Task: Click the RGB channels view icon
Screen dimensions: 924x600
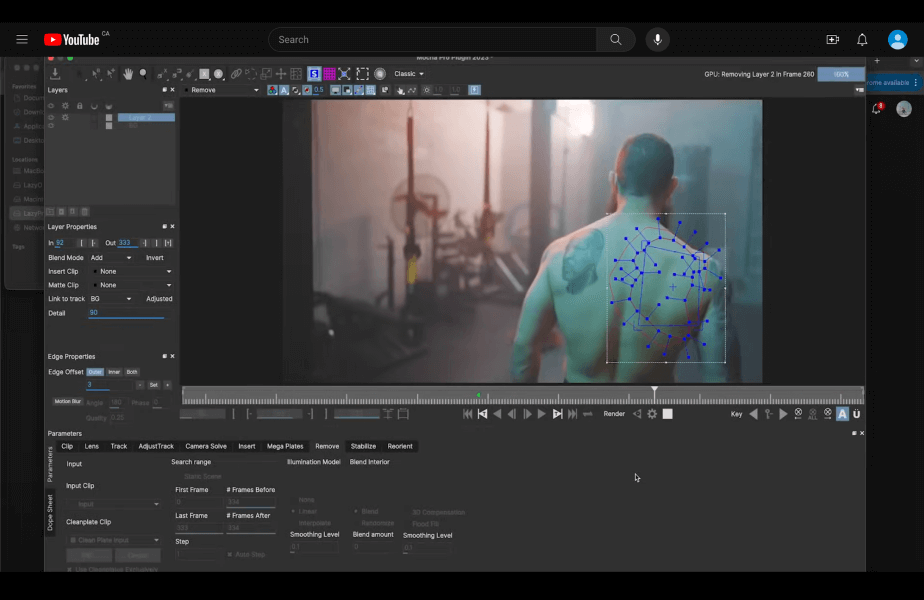Action: tap(272, 90)
